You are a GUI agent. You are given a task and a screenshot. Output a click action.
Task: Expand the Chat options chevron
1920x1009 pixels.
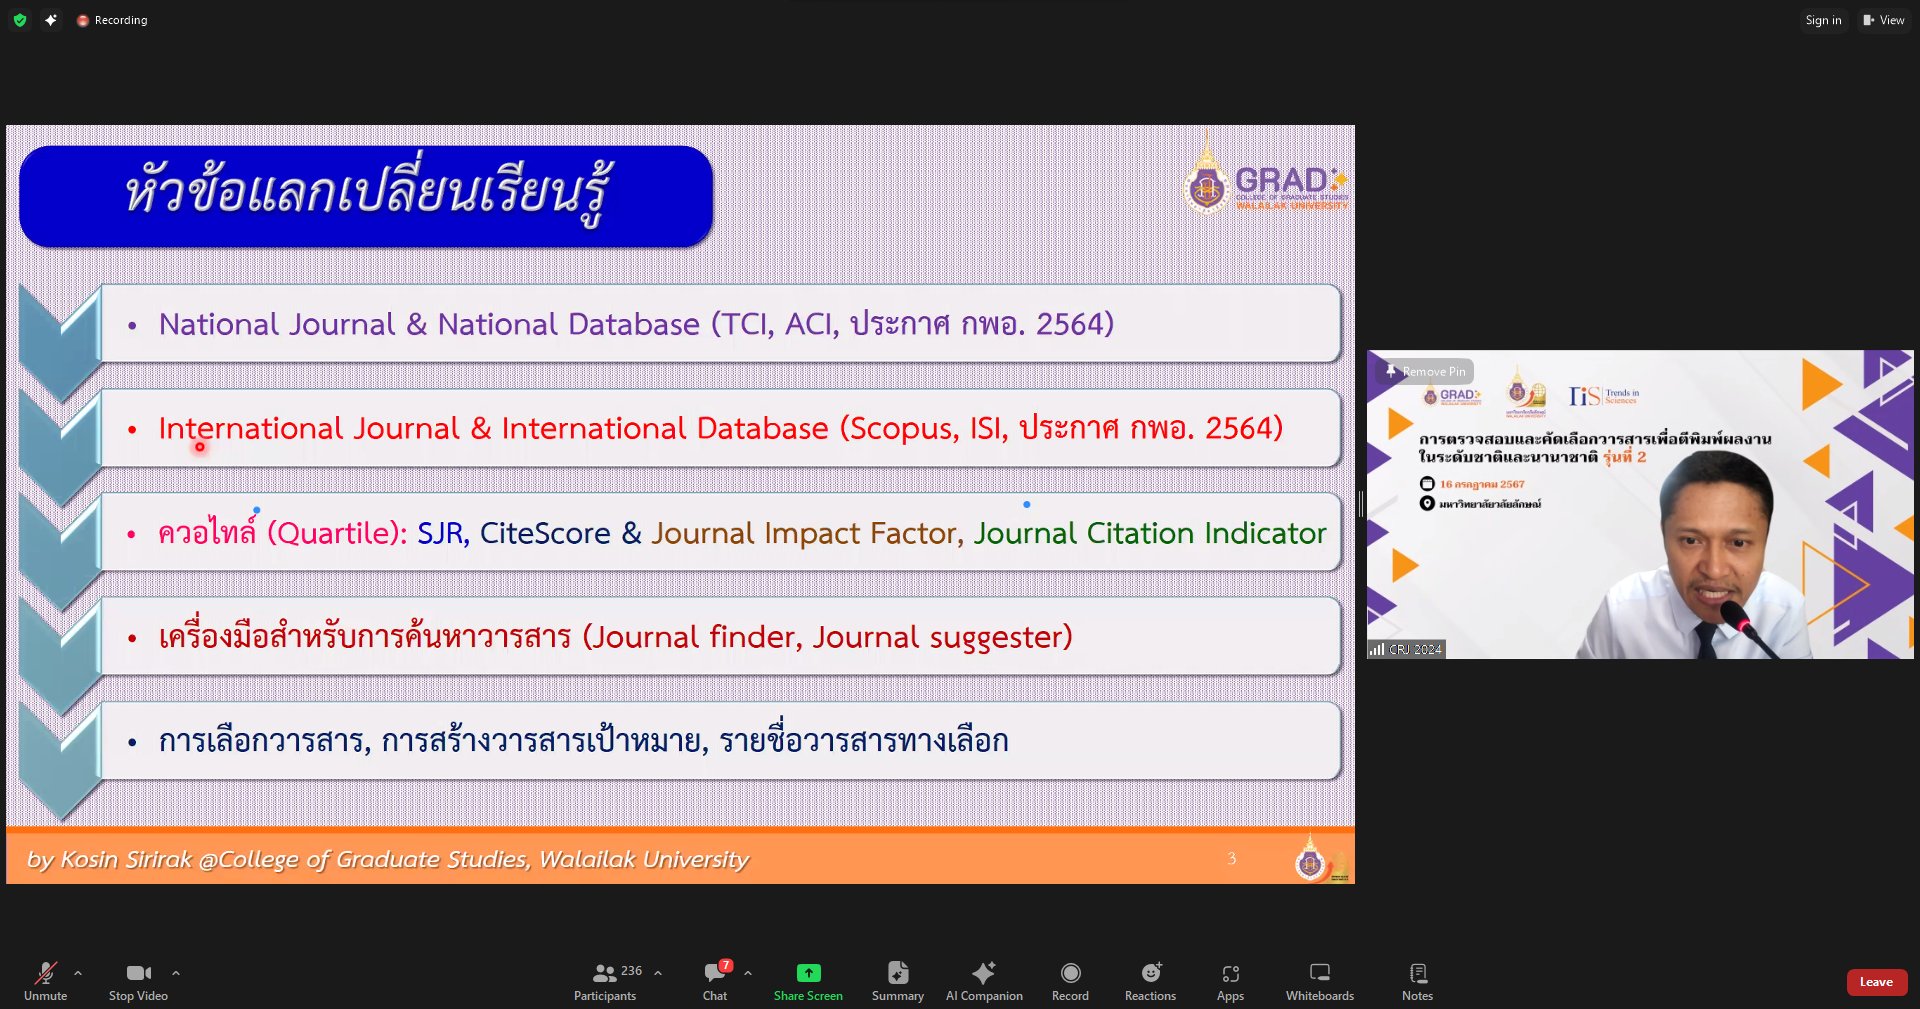tap(748, 973)
